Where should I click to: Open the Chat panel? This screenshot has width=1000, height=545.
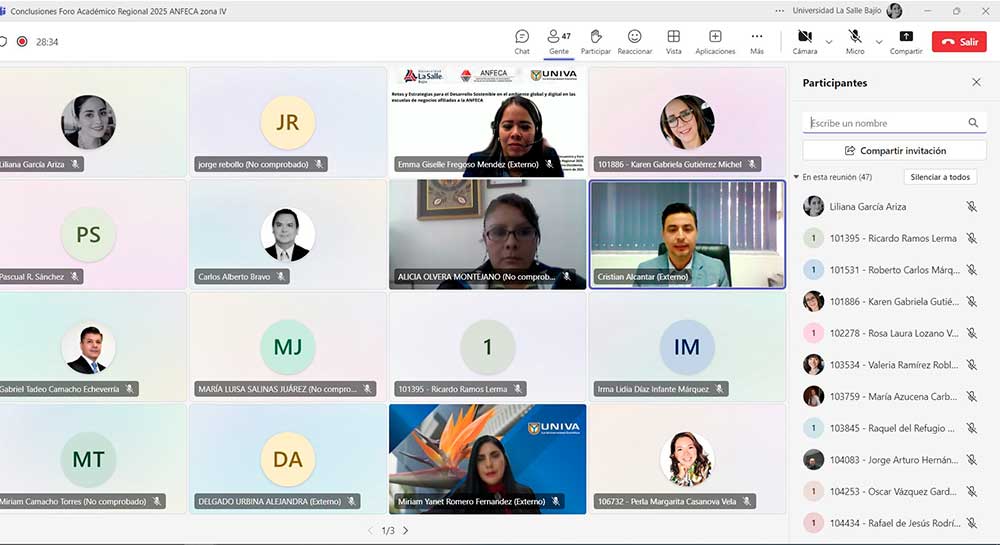[522, 41]
